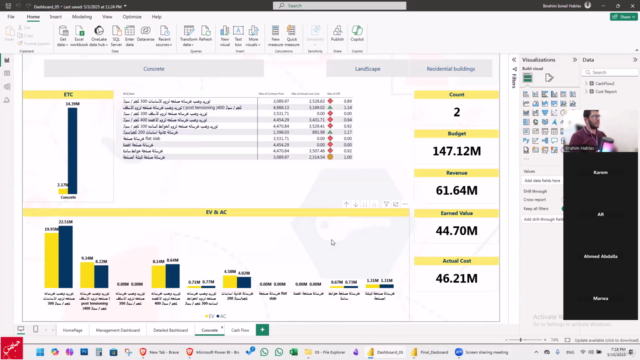
Task: Click the Dataverse icon
Action: [146, 33]
